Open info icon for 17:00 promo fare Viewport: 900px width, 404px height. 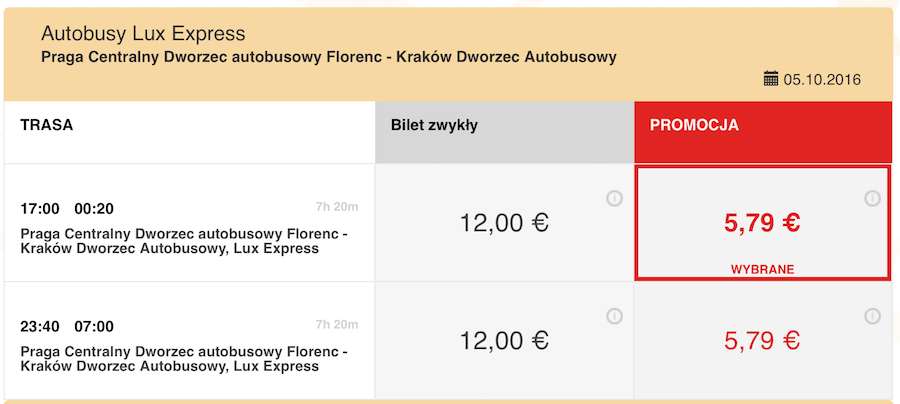(872, 199)
